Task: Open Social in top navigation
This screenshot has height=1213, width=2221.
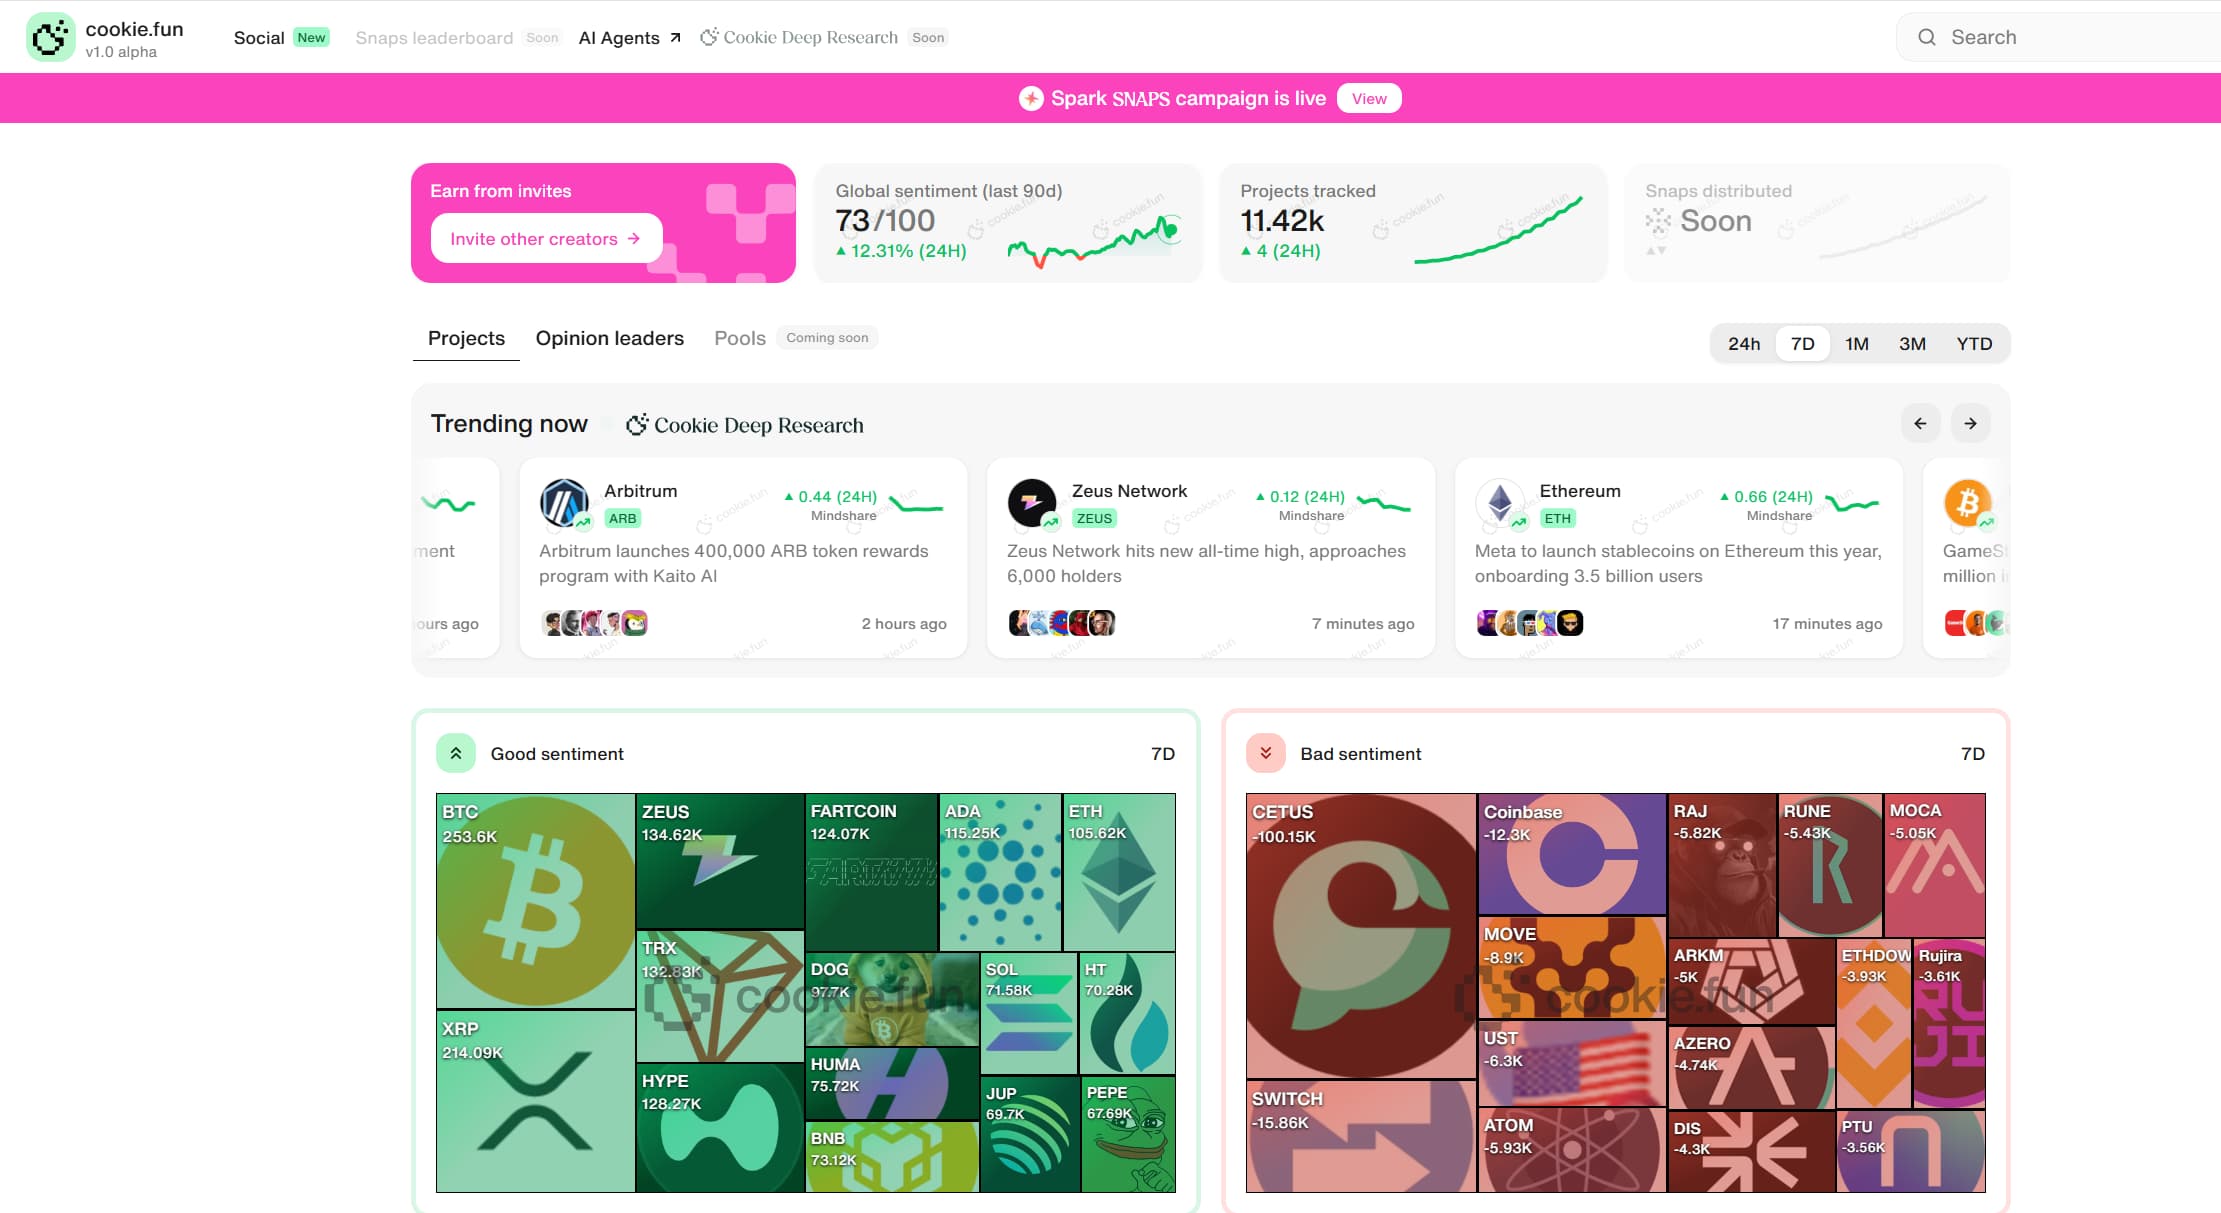Action: (x=259, y=38)
